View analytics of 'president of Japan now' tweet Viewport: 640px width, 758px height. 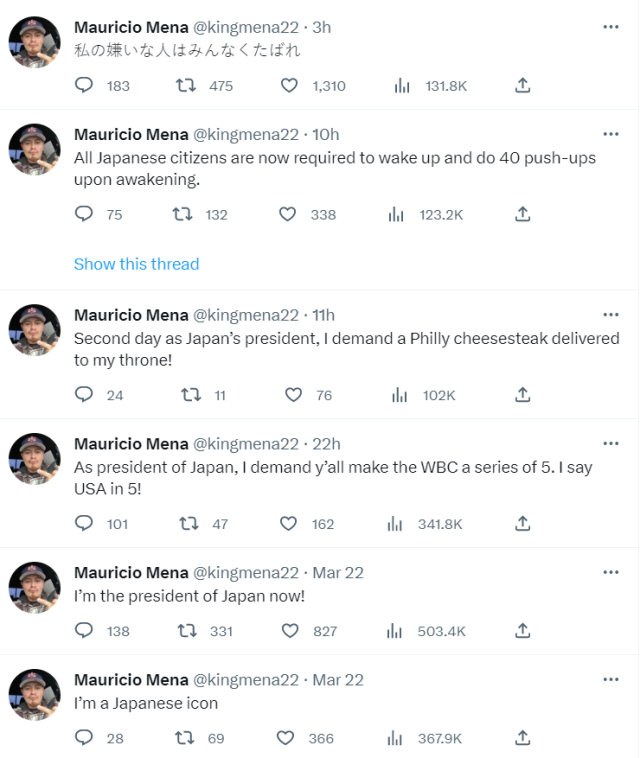pos(400,631)
